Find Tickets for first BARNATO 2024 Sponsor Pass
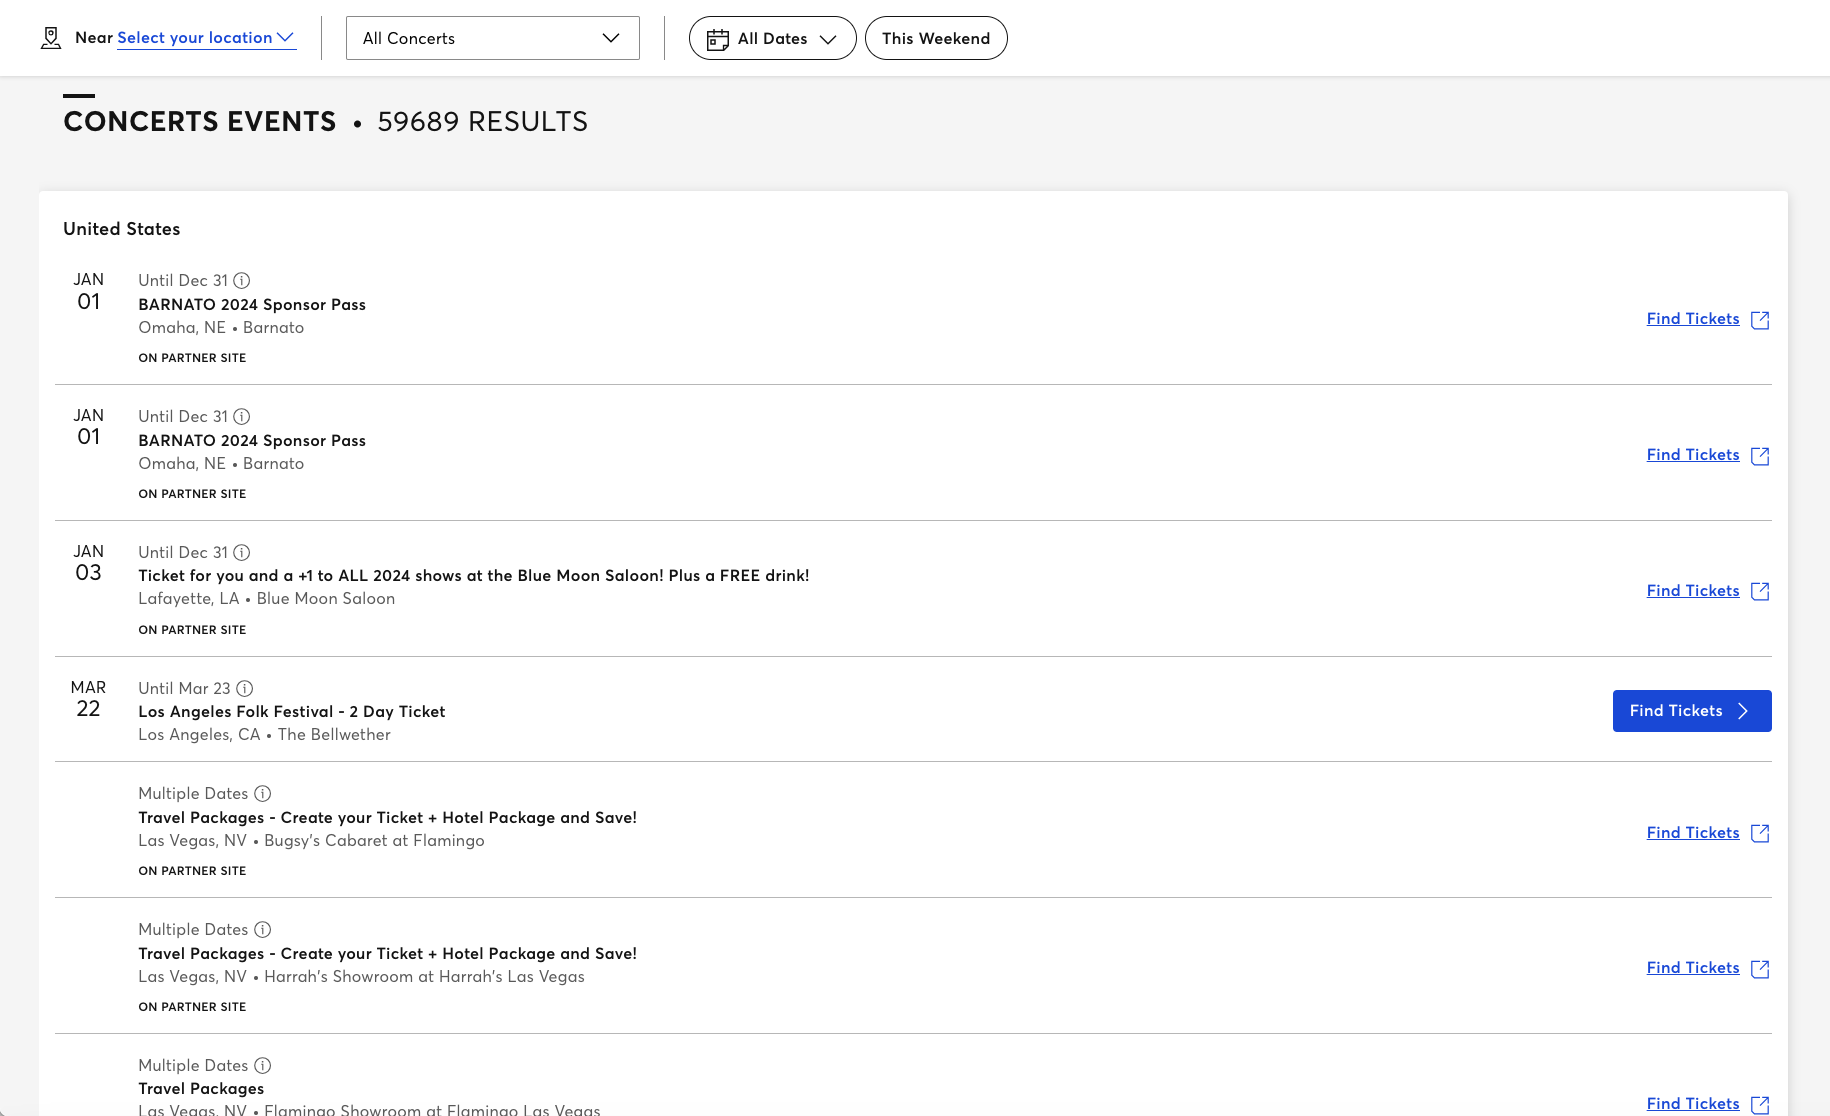The width and height of the screenshot is (1830, 1116). pos(1693,319)
